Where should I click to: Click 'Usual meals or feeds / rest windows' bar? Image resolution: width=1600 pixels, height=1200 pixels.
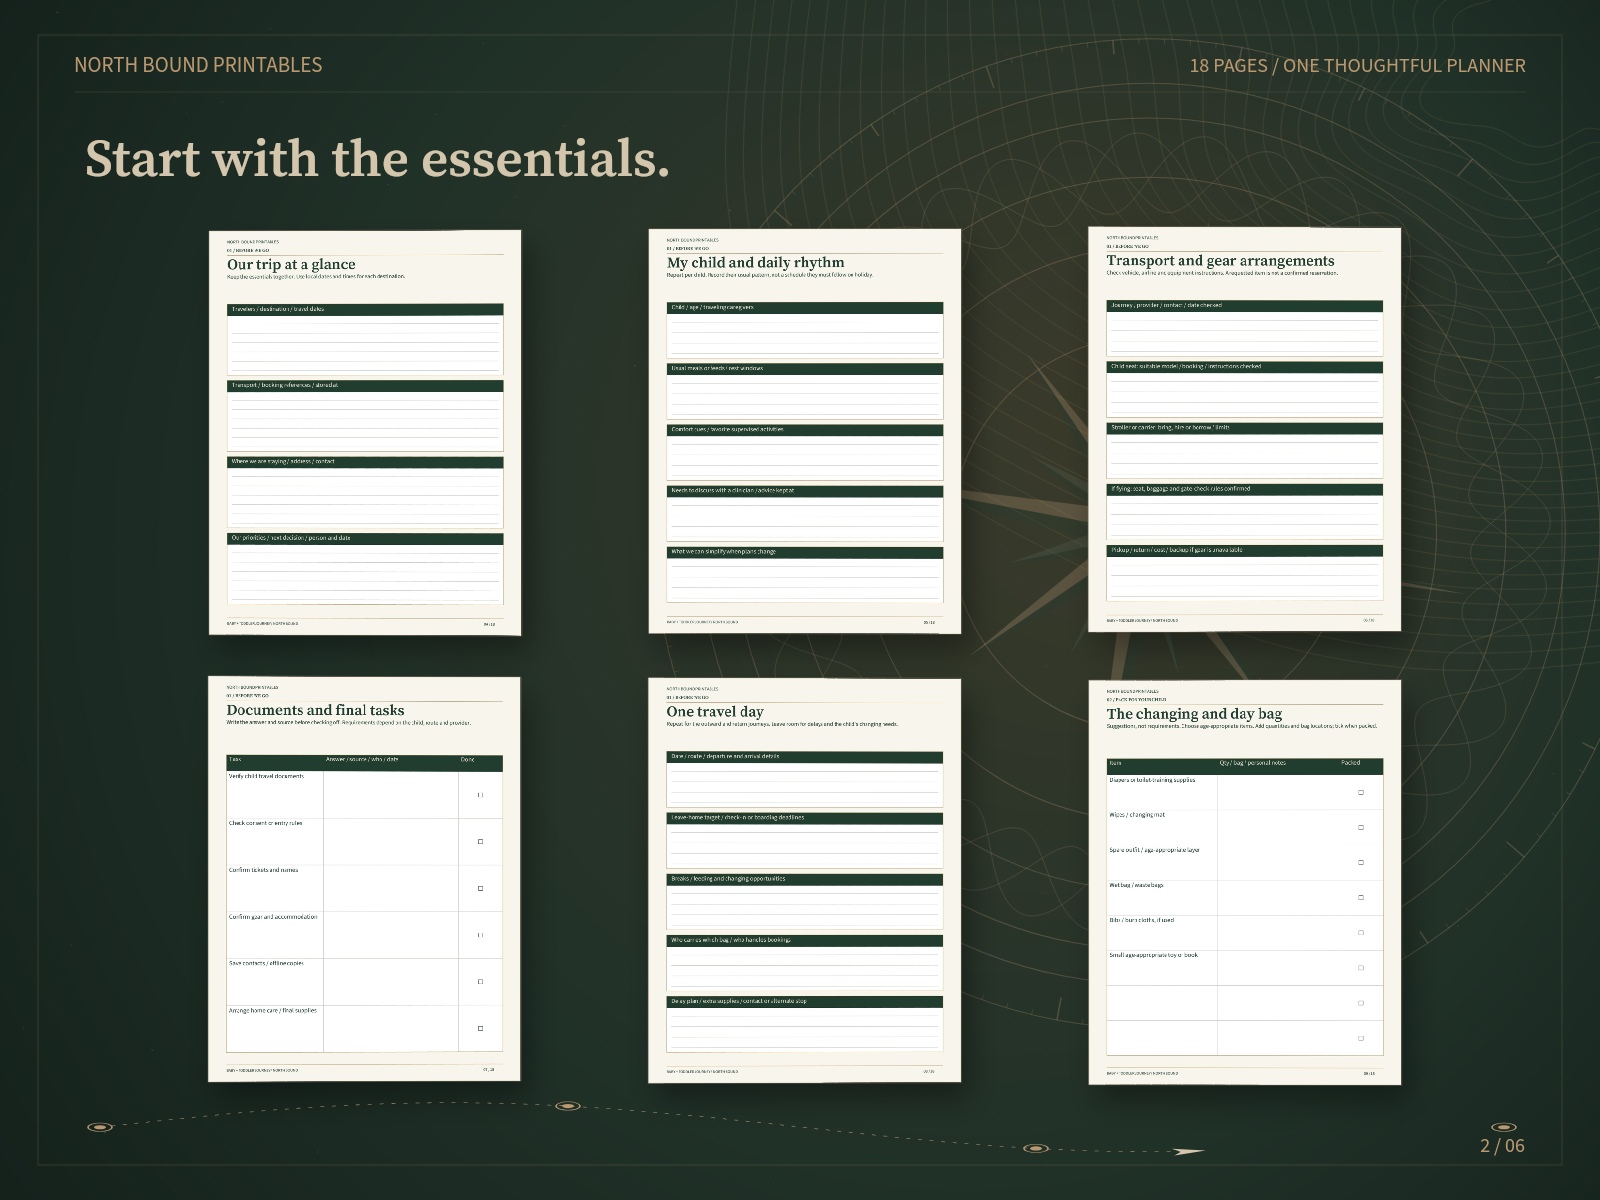click(x=805, y=368)
